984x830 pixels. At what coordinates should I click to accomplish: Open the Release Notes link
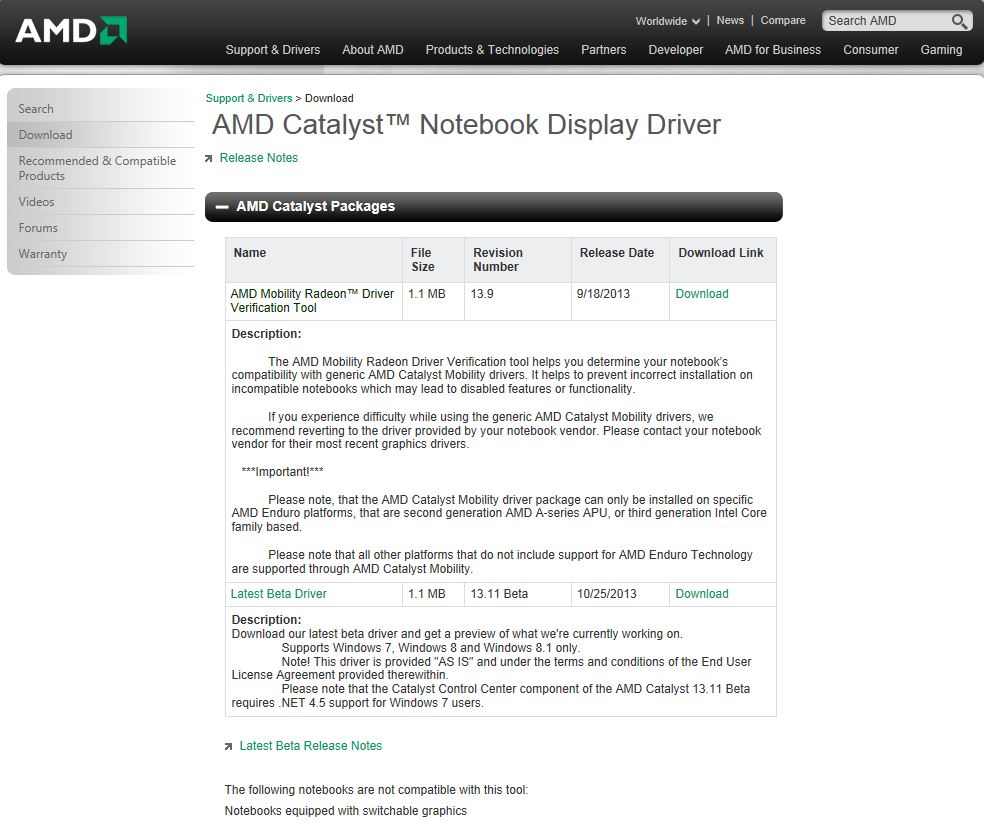pyautogui.click(x=259, y=158)
